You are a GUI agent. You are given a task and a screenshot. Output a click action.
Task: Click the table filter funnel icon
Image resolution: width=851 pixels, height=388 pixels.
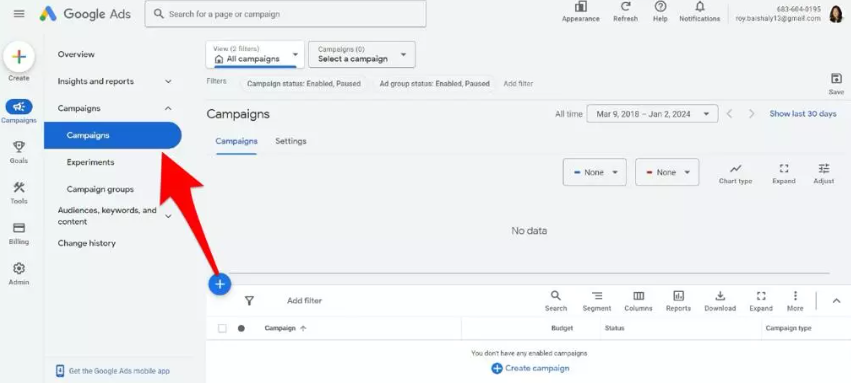tap(249, 301)
